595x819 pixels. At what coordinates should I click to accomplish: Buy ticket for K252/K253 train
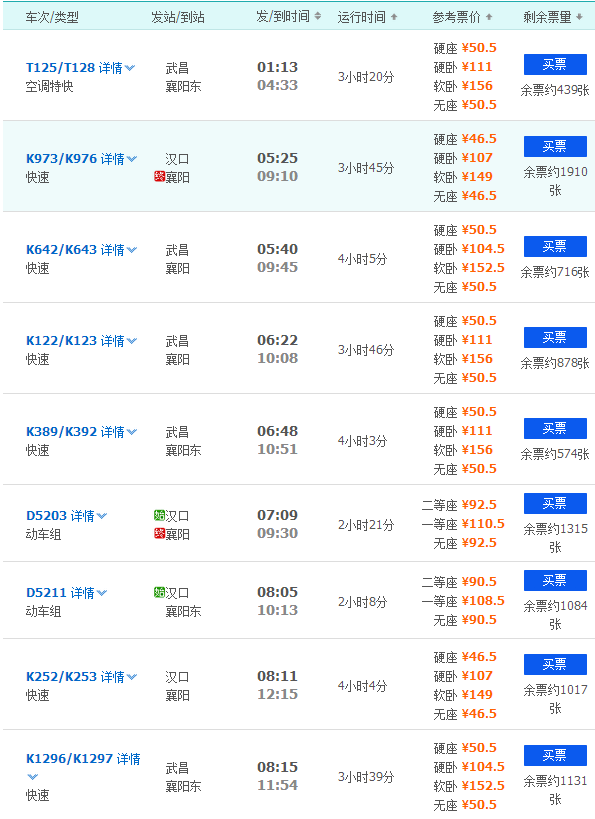click(x=555, y=664)
